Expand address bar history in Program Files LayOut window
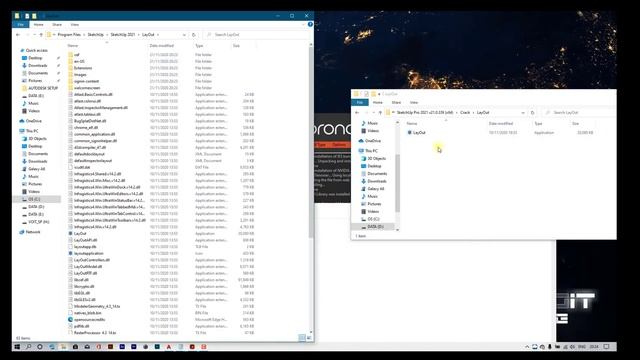The width and height of the screenshot is (640, 360). (x=184, y=35)
